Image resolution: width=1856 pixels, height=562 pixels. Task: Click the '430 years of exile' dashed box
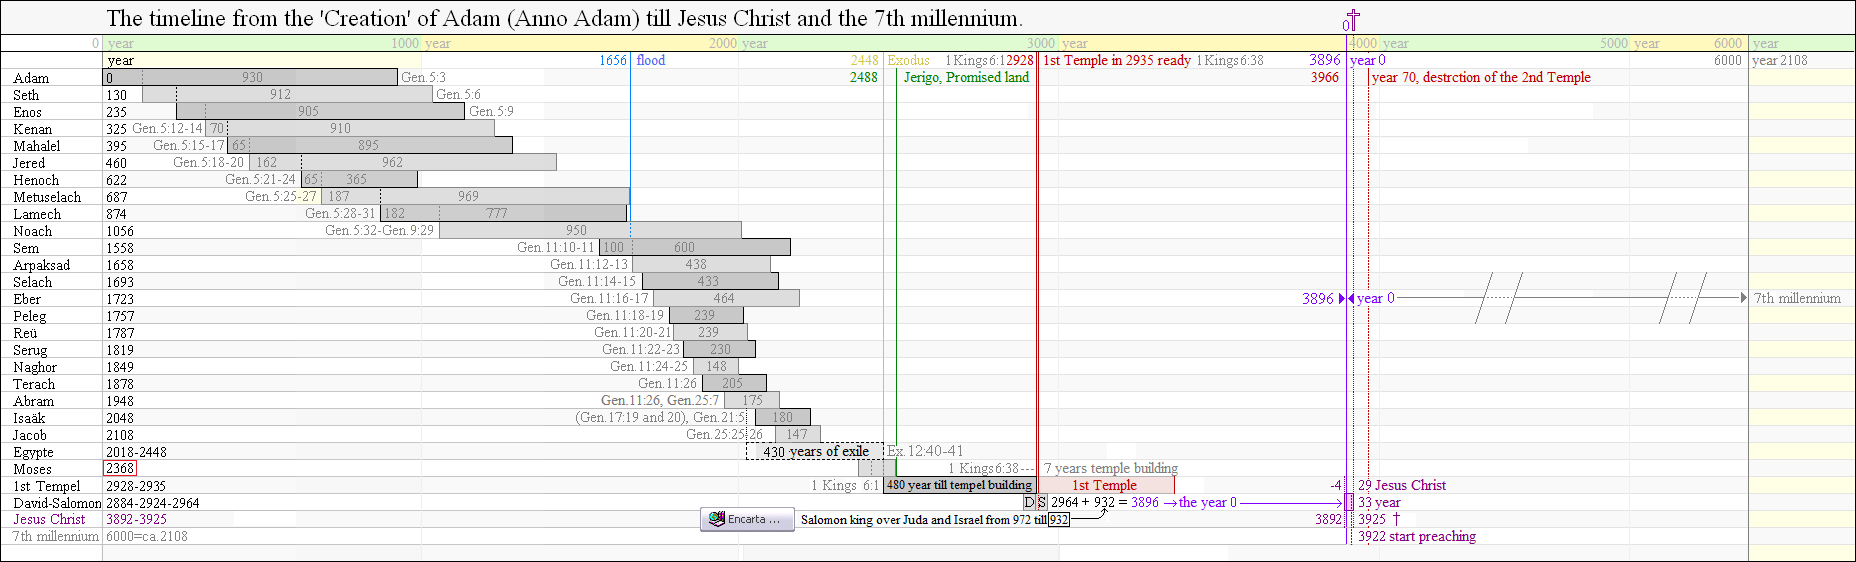point(815,451)
